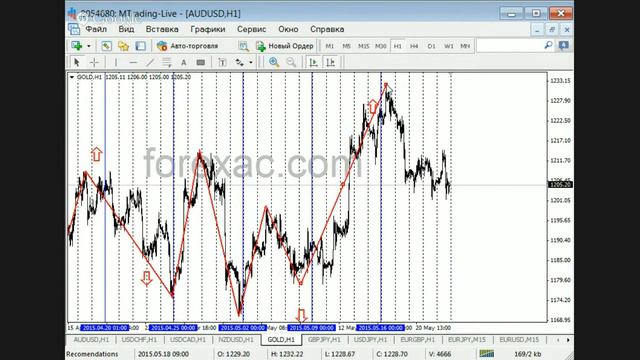The width and height of the screenshot is (640, 360).
Task: Switch to the EURJPY,M15 chart tab
Action: [467, 340]
